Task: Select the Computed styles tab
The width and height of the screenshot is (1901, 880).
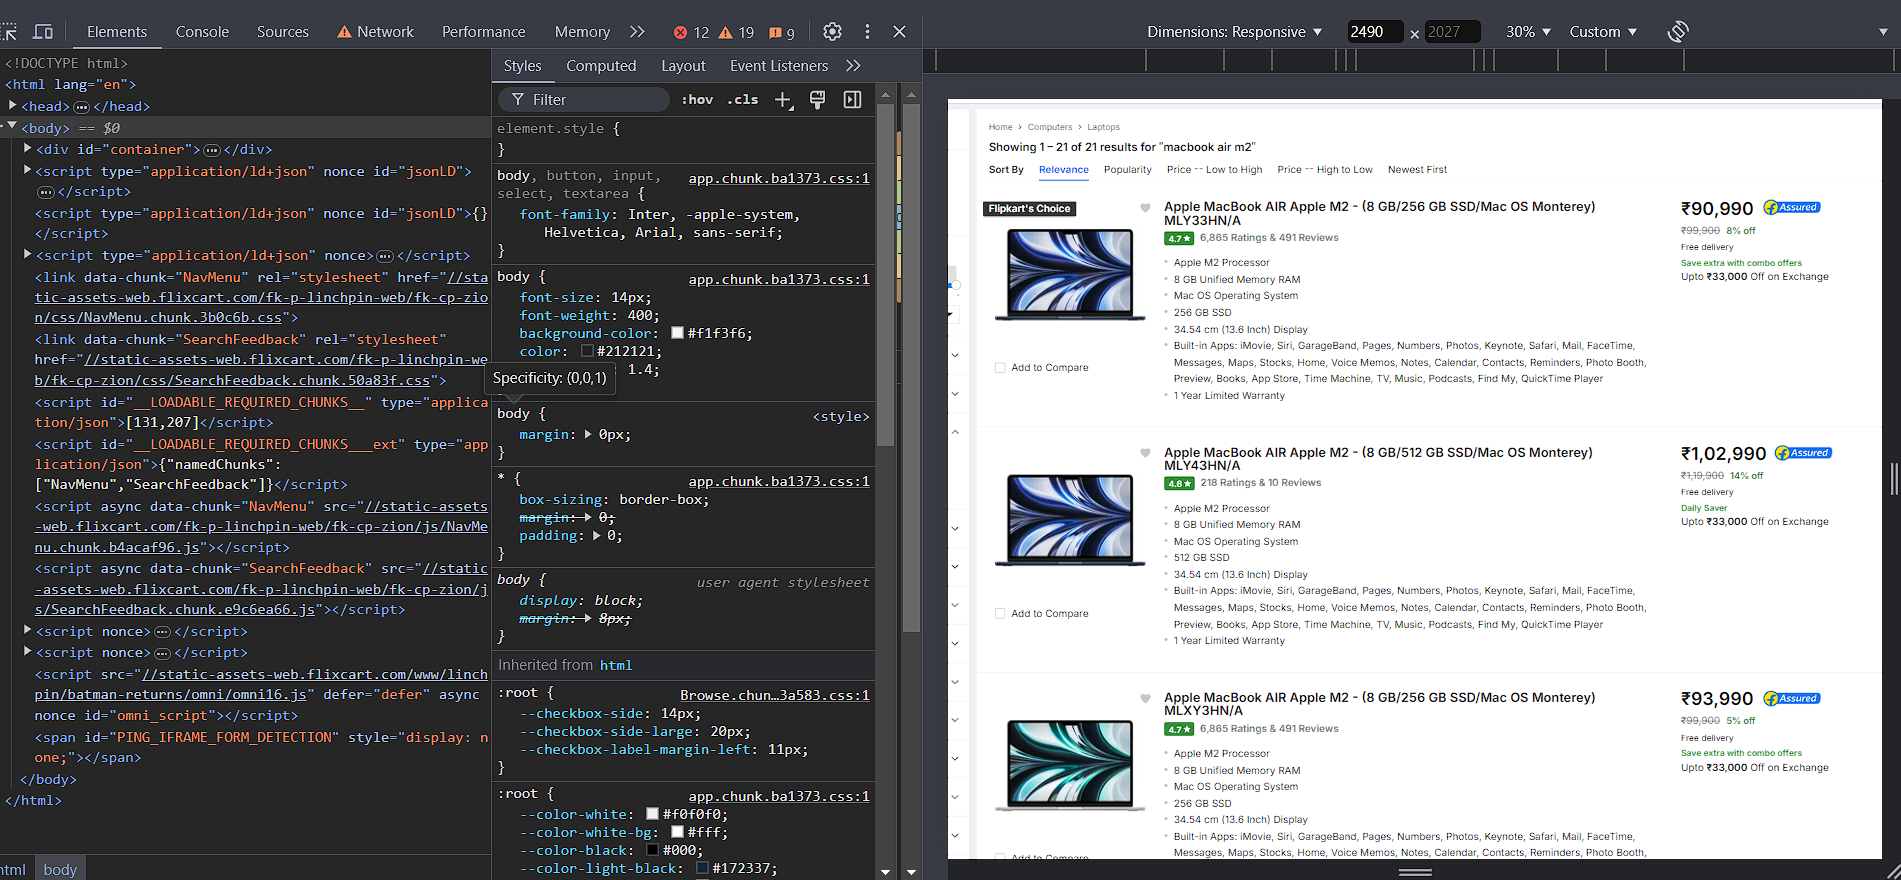Action: point(601,66)
